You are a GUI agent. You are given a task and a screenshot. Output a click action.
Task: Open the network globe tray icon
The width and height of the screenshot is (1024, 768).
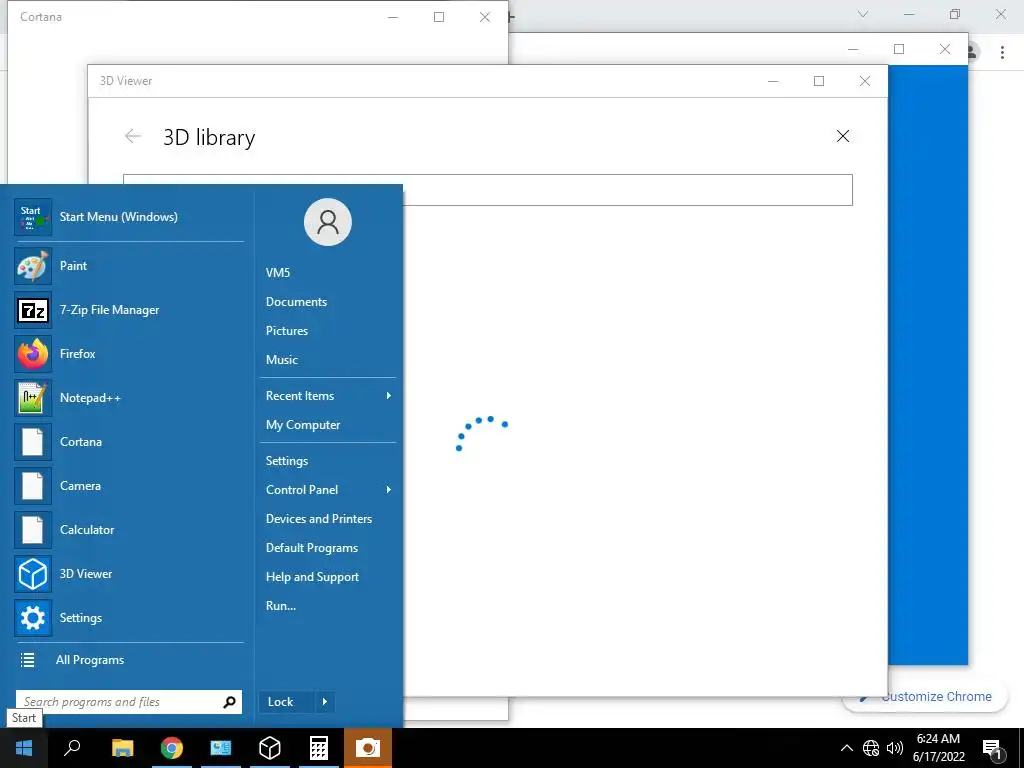tap(871, 748)
